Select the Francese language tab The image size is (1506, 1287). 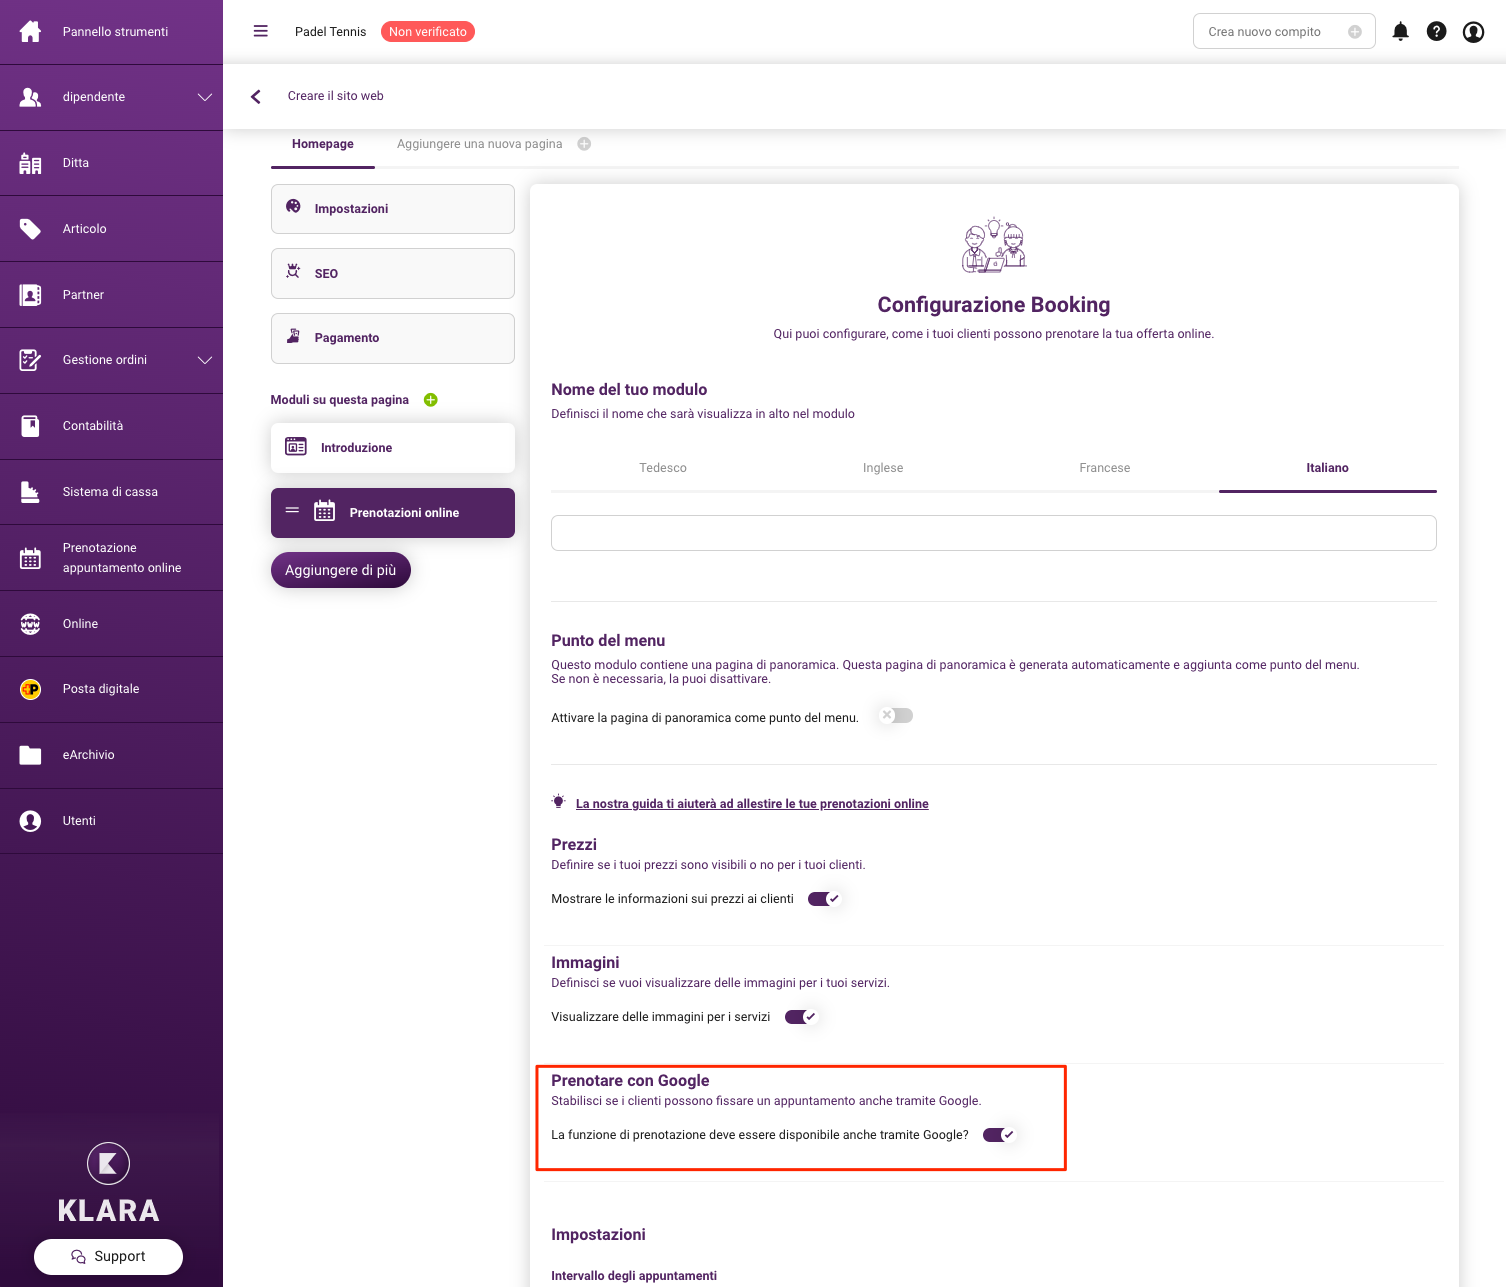click(1105, 468)
